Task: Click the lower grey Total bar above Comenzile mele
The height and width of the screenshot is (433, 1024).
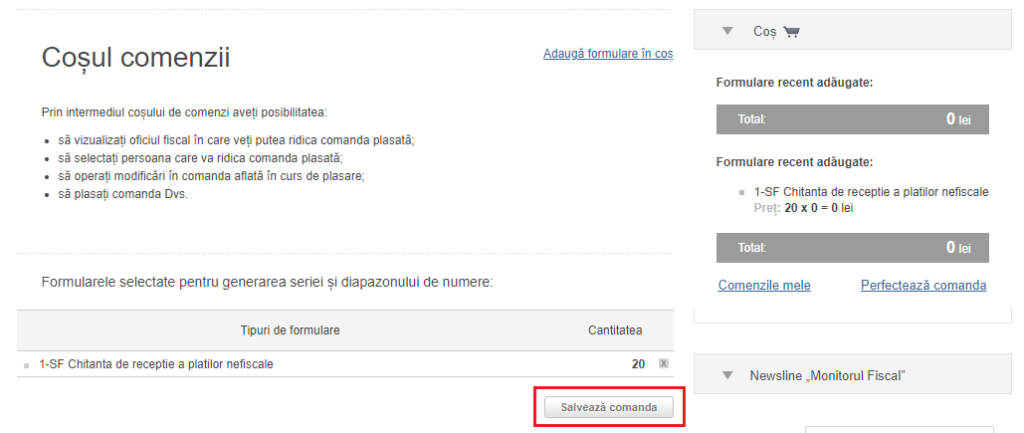Action: pyautogui.click(x=852, y=248)
